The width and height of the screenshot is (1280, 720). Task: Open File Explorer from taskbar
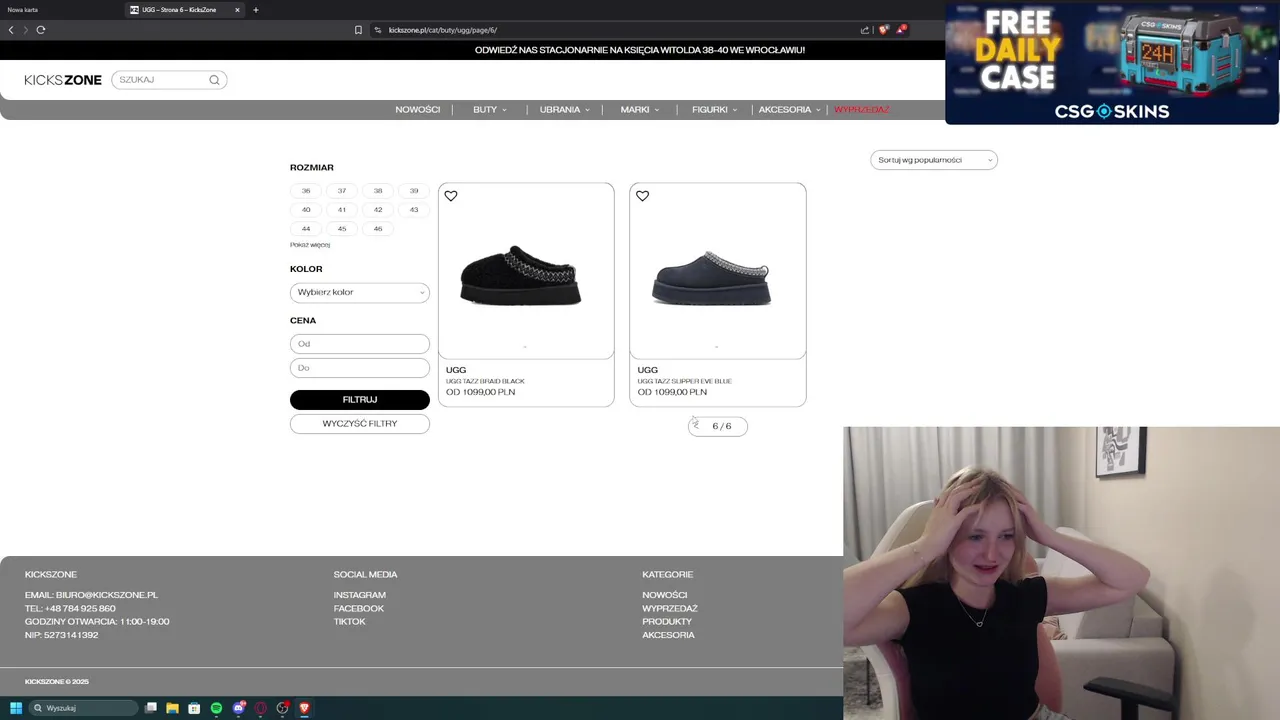pyautogui.click(x=172, y=708)
